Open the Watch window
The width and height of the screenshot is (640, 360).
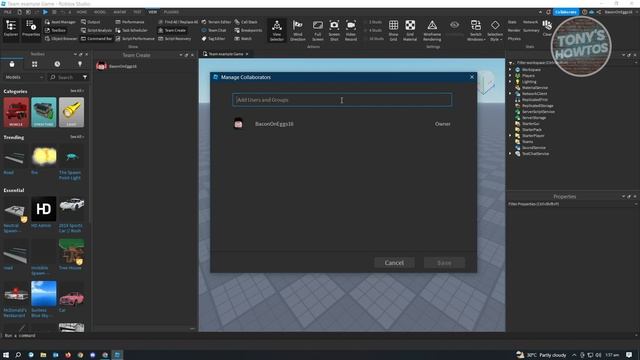tap(243, 39)
